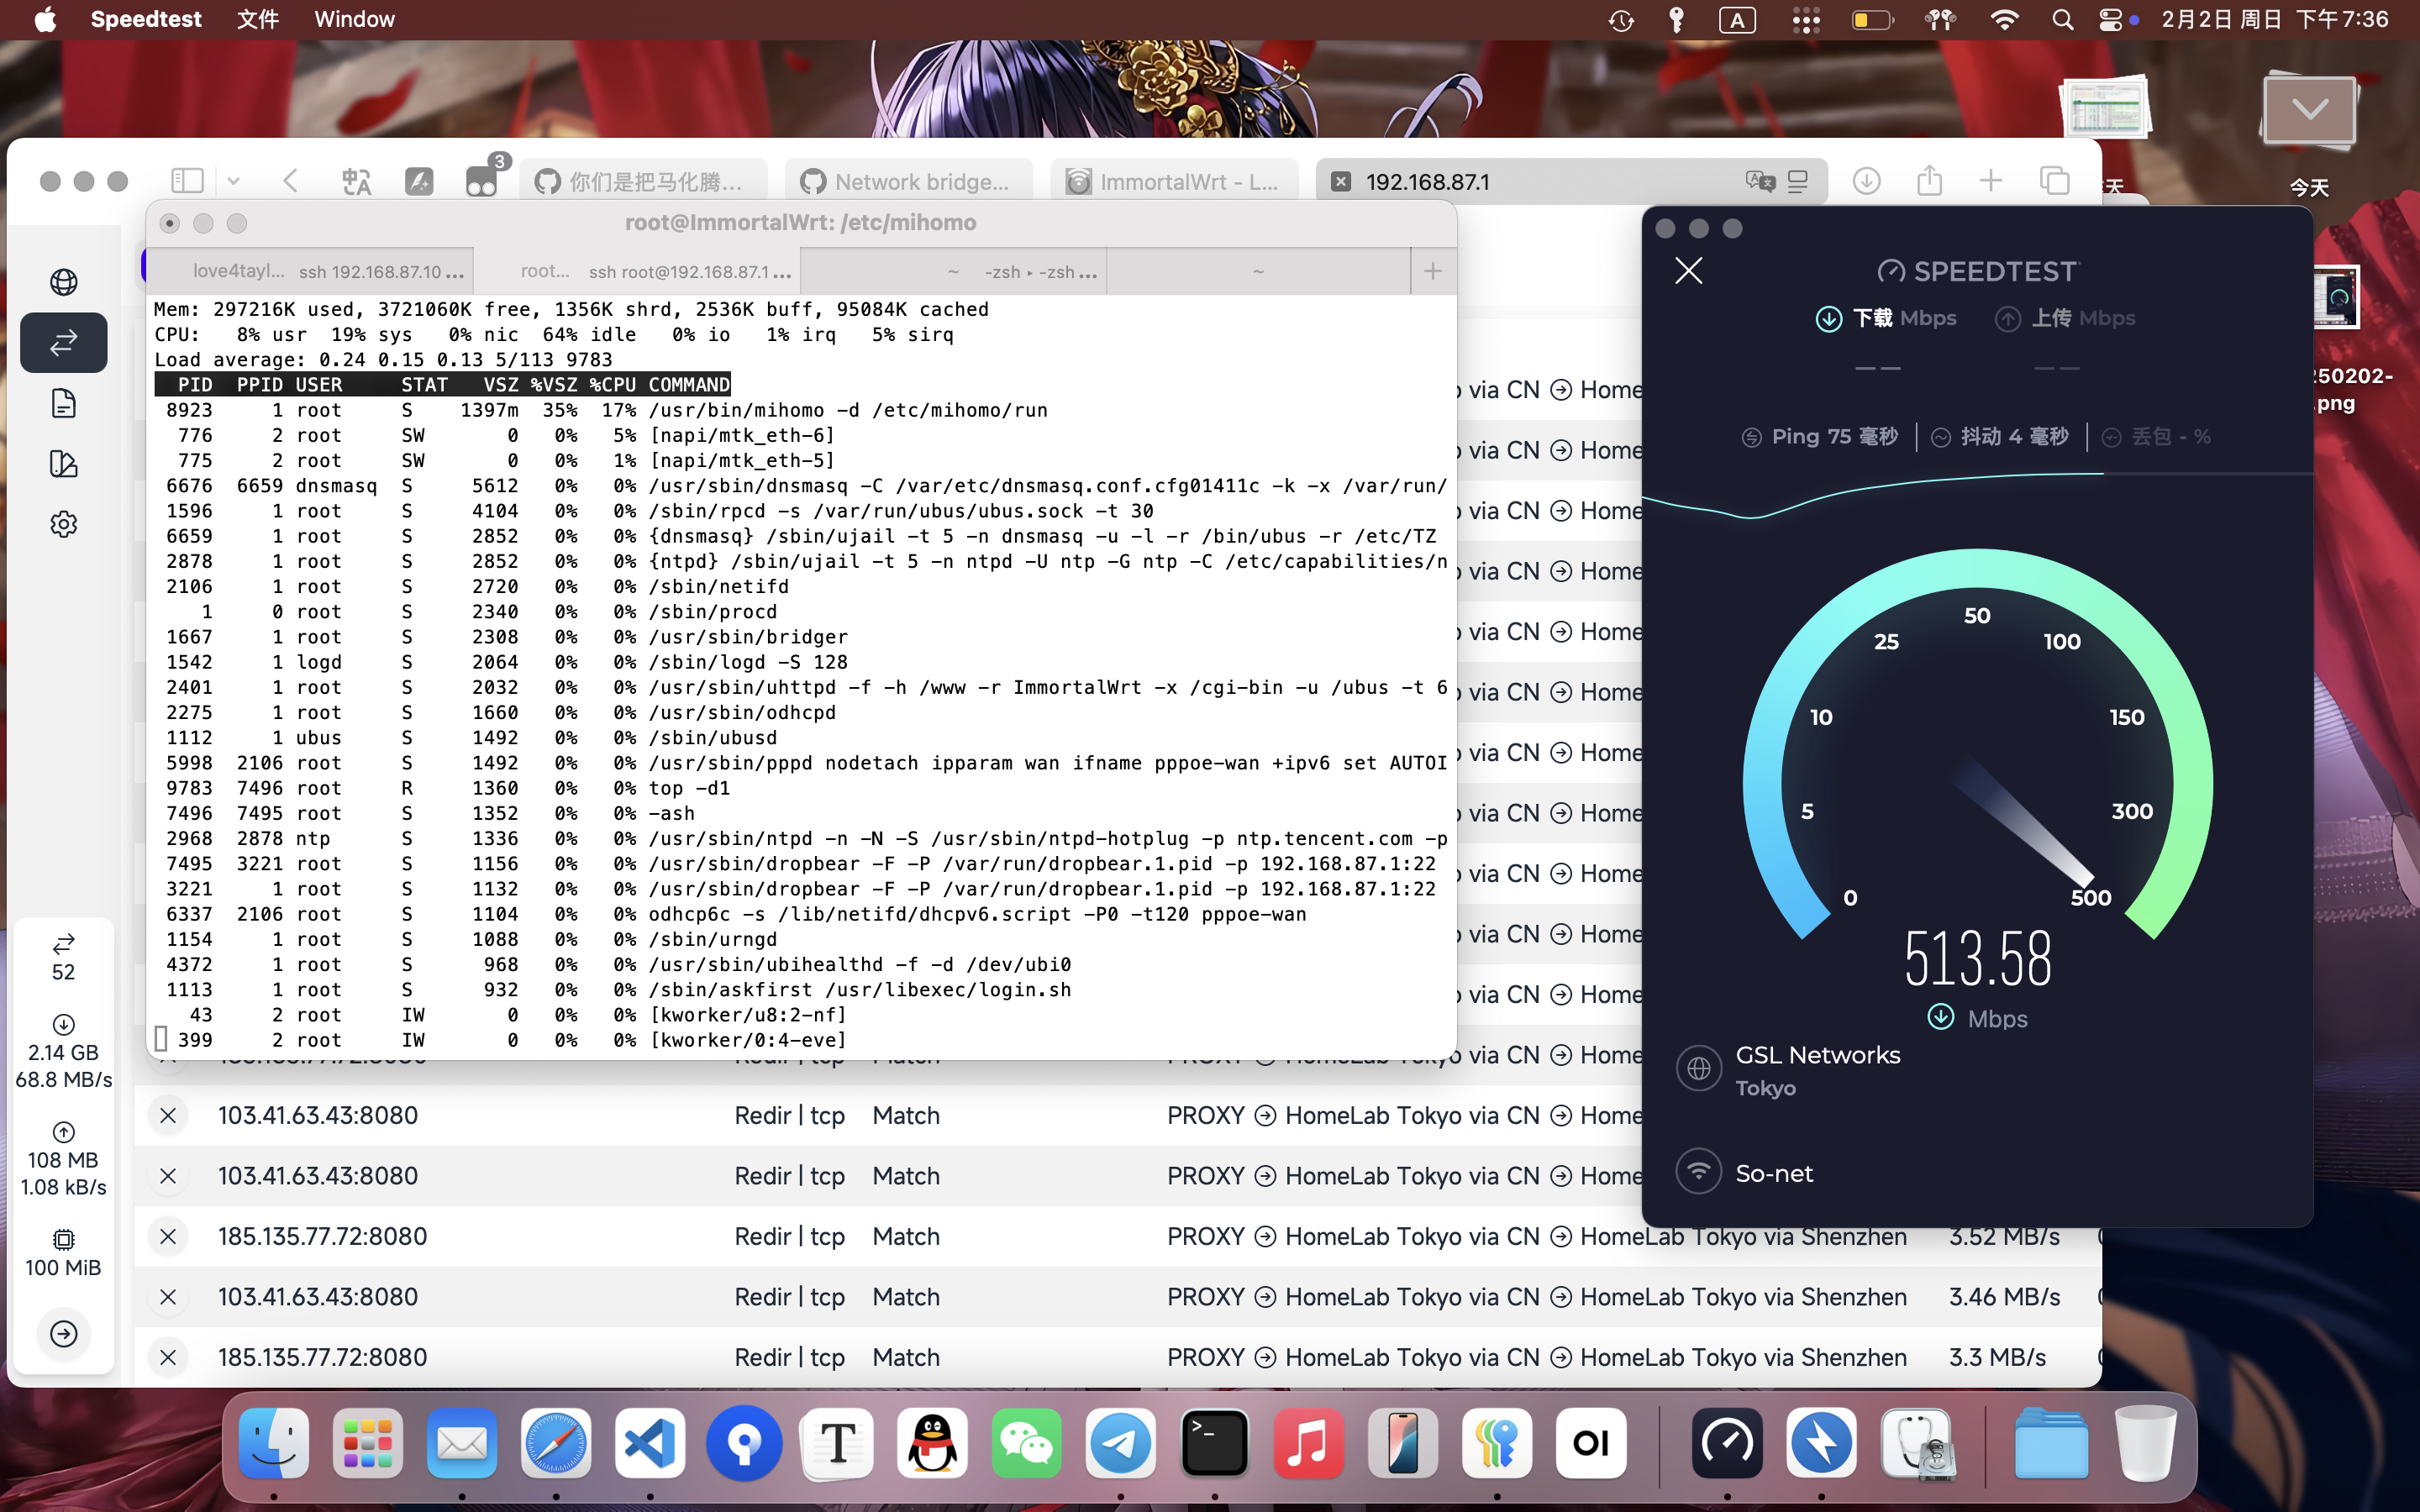Switch to the ImmortalWrt browser tab
Image resolution: width=2420 pixels, height=1512 pixels.
1173,181
